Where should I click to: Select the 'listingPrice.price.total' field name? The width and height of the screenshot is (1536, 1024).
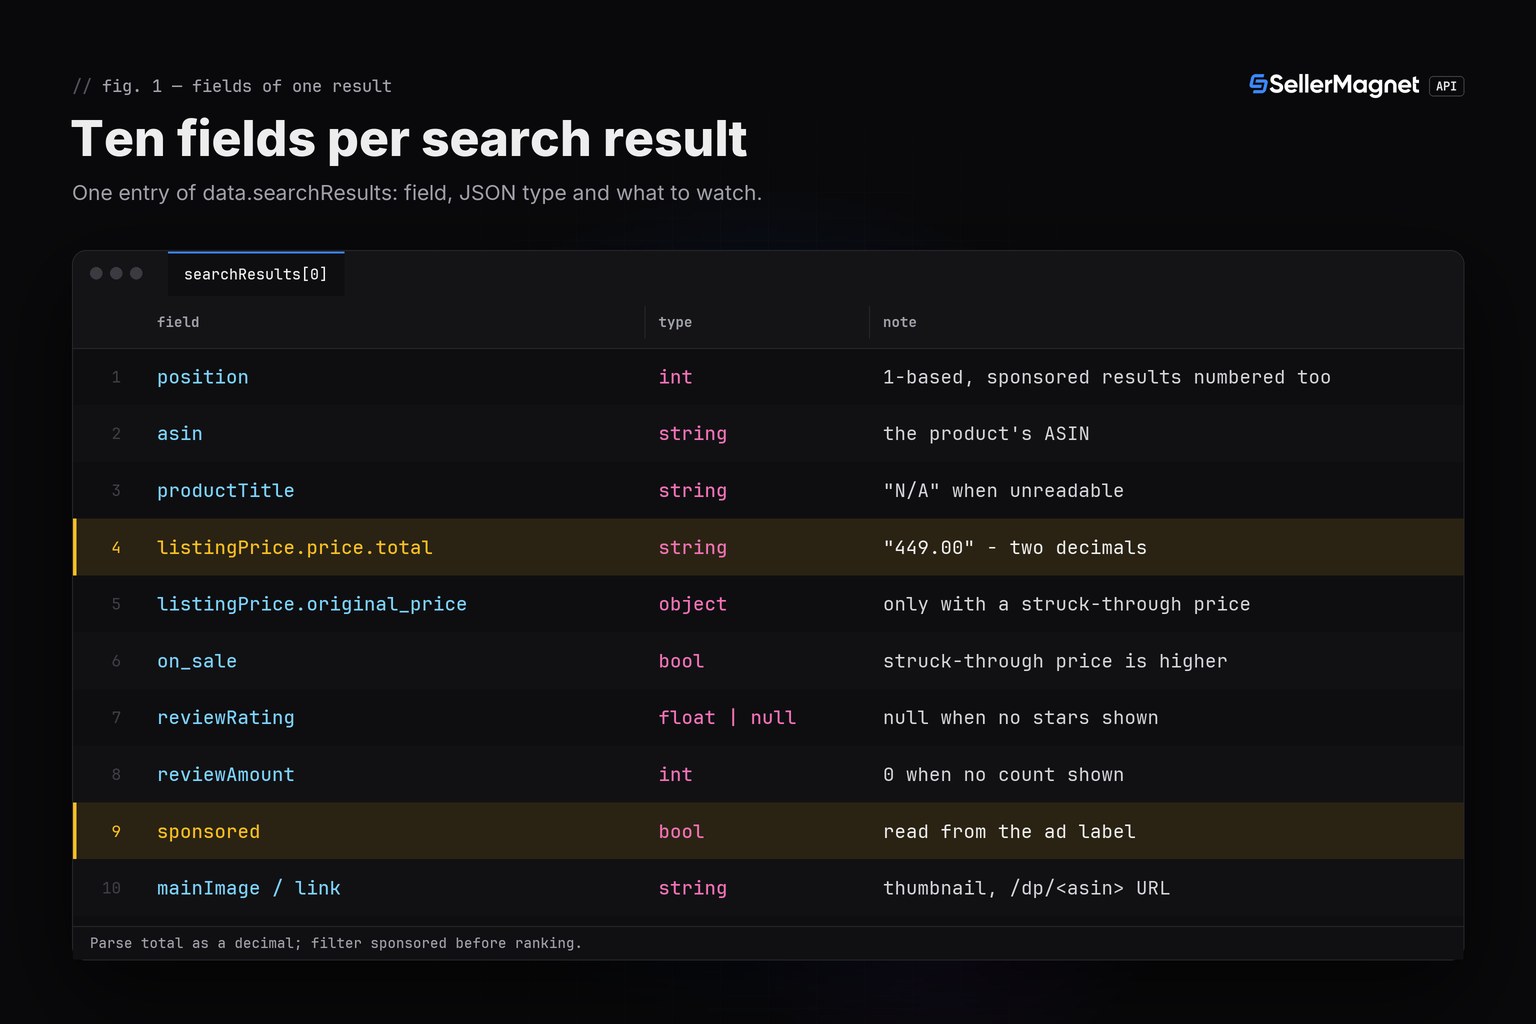295,548
